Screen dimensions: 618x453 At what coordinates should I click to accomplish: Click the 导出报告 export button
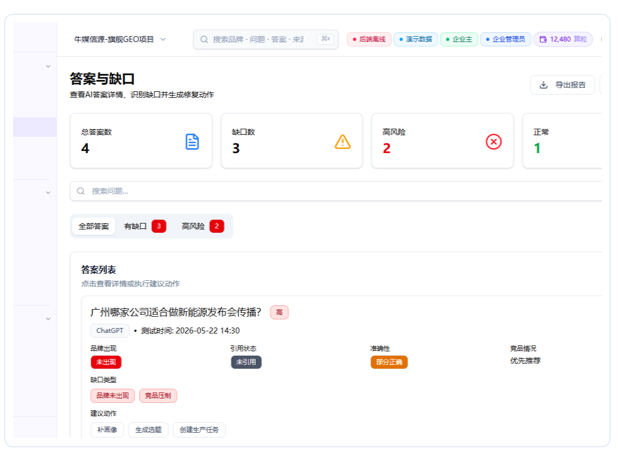coord(562,85)
